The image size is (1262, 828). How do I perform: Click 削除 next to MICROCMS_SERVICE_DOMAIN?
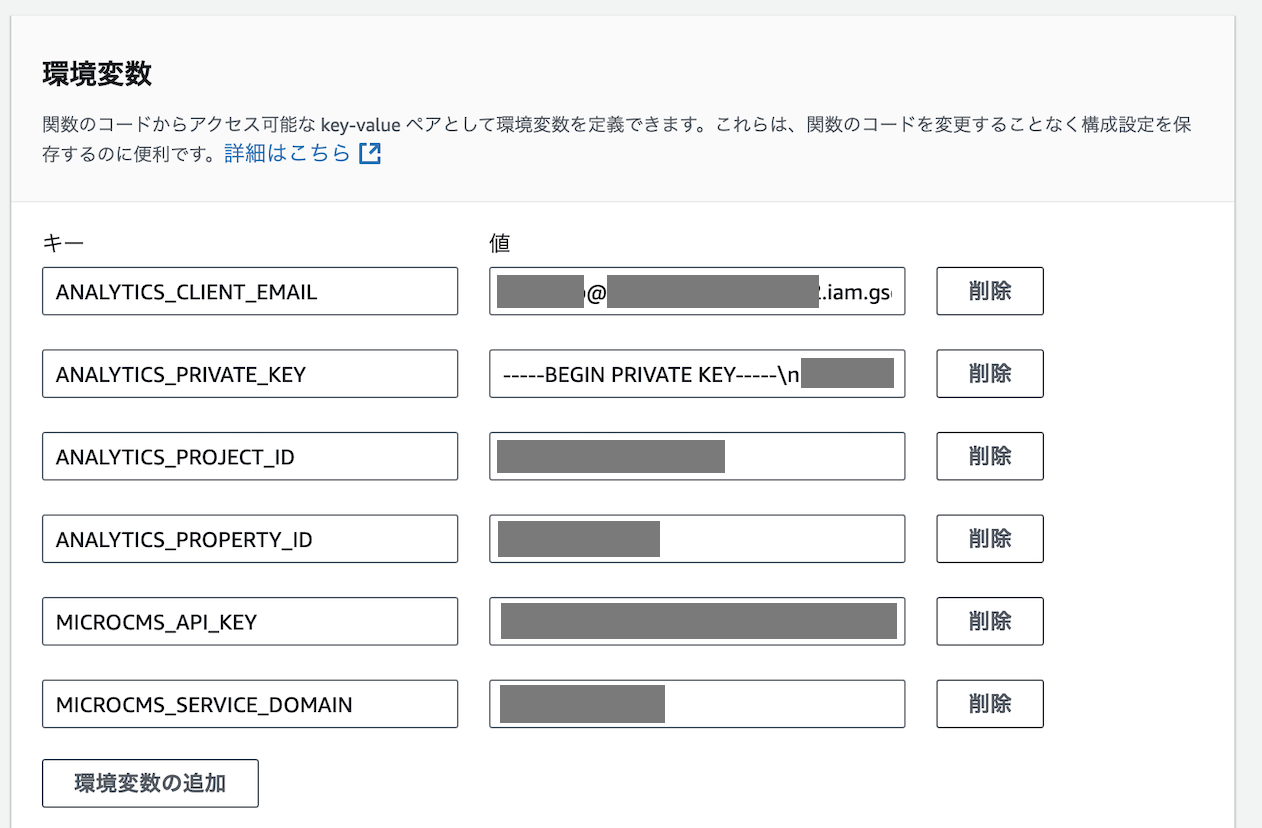[x=989, y=704]
